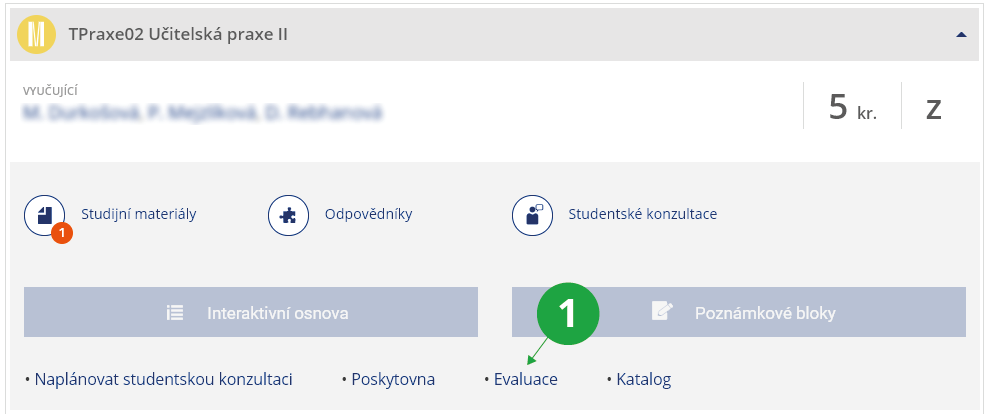Open the Interaktivní osnova button
Screen dimensions: 992x414
(251, 312)
